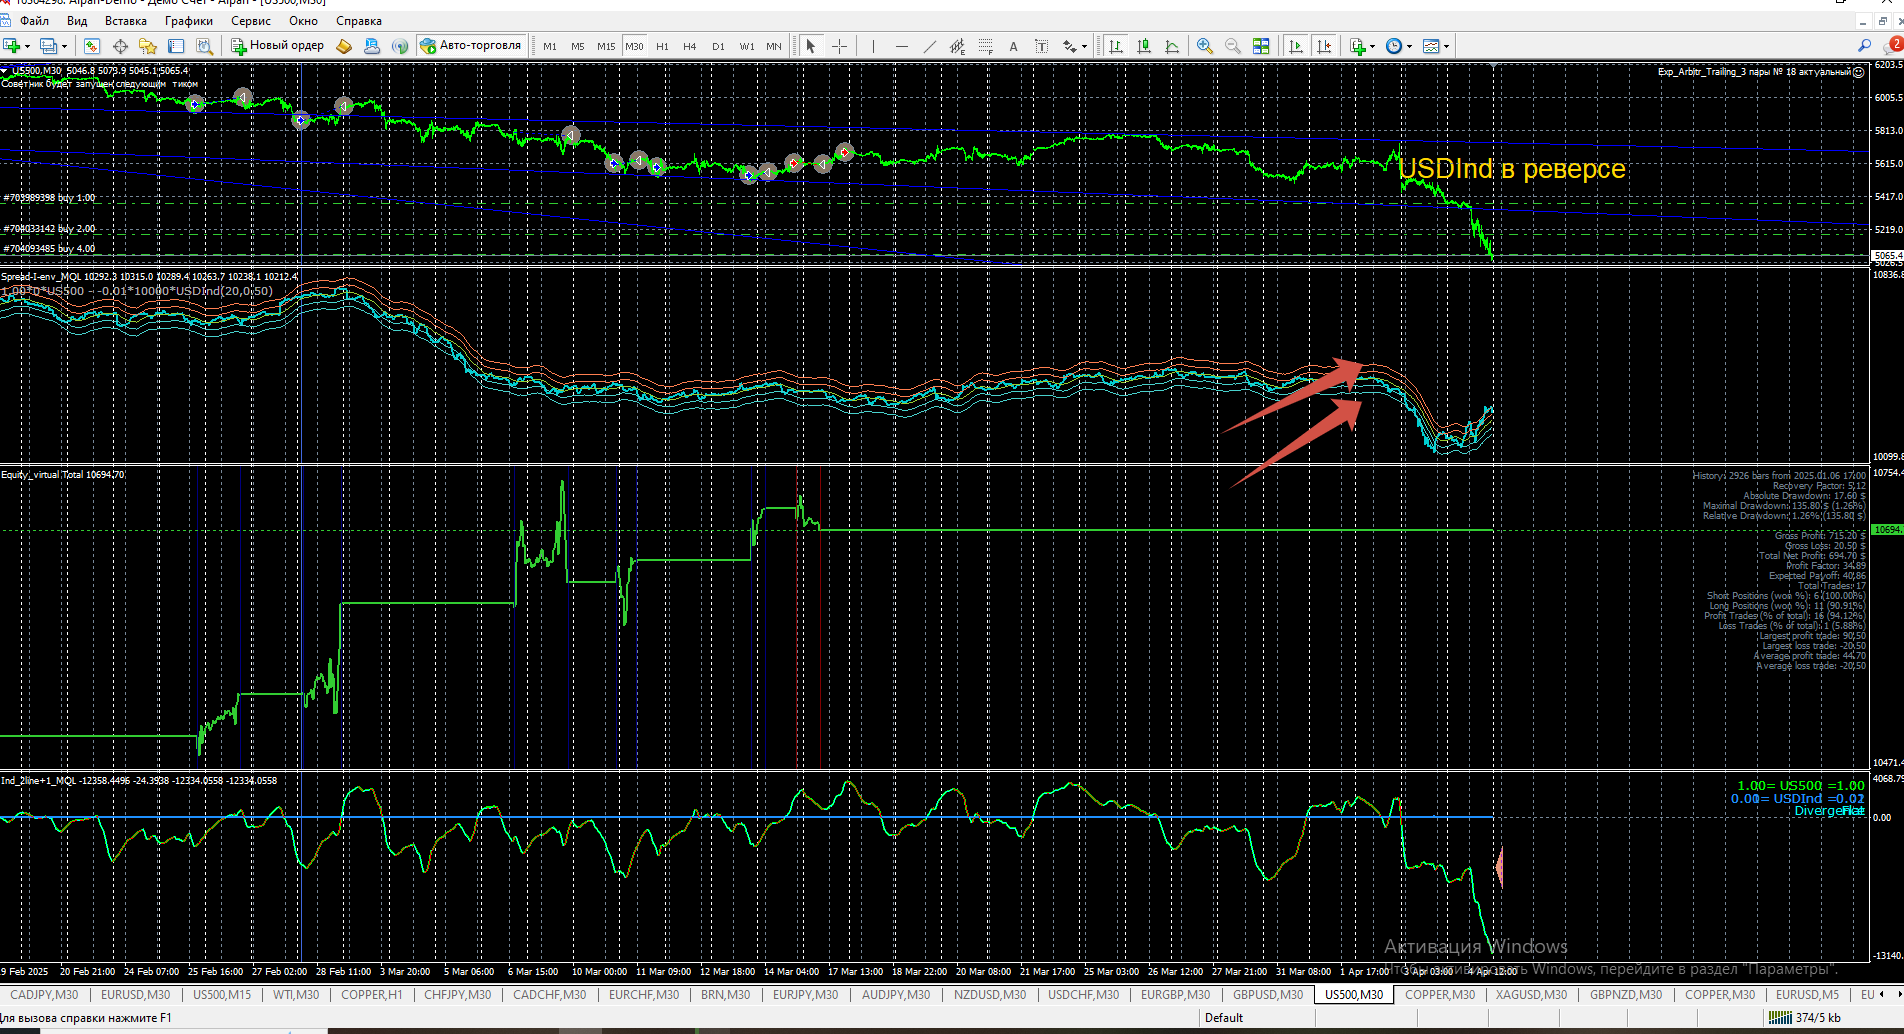1904x1034 pixels.
Task: Select the crosshair tool
Action: click(x=839, y=46)
